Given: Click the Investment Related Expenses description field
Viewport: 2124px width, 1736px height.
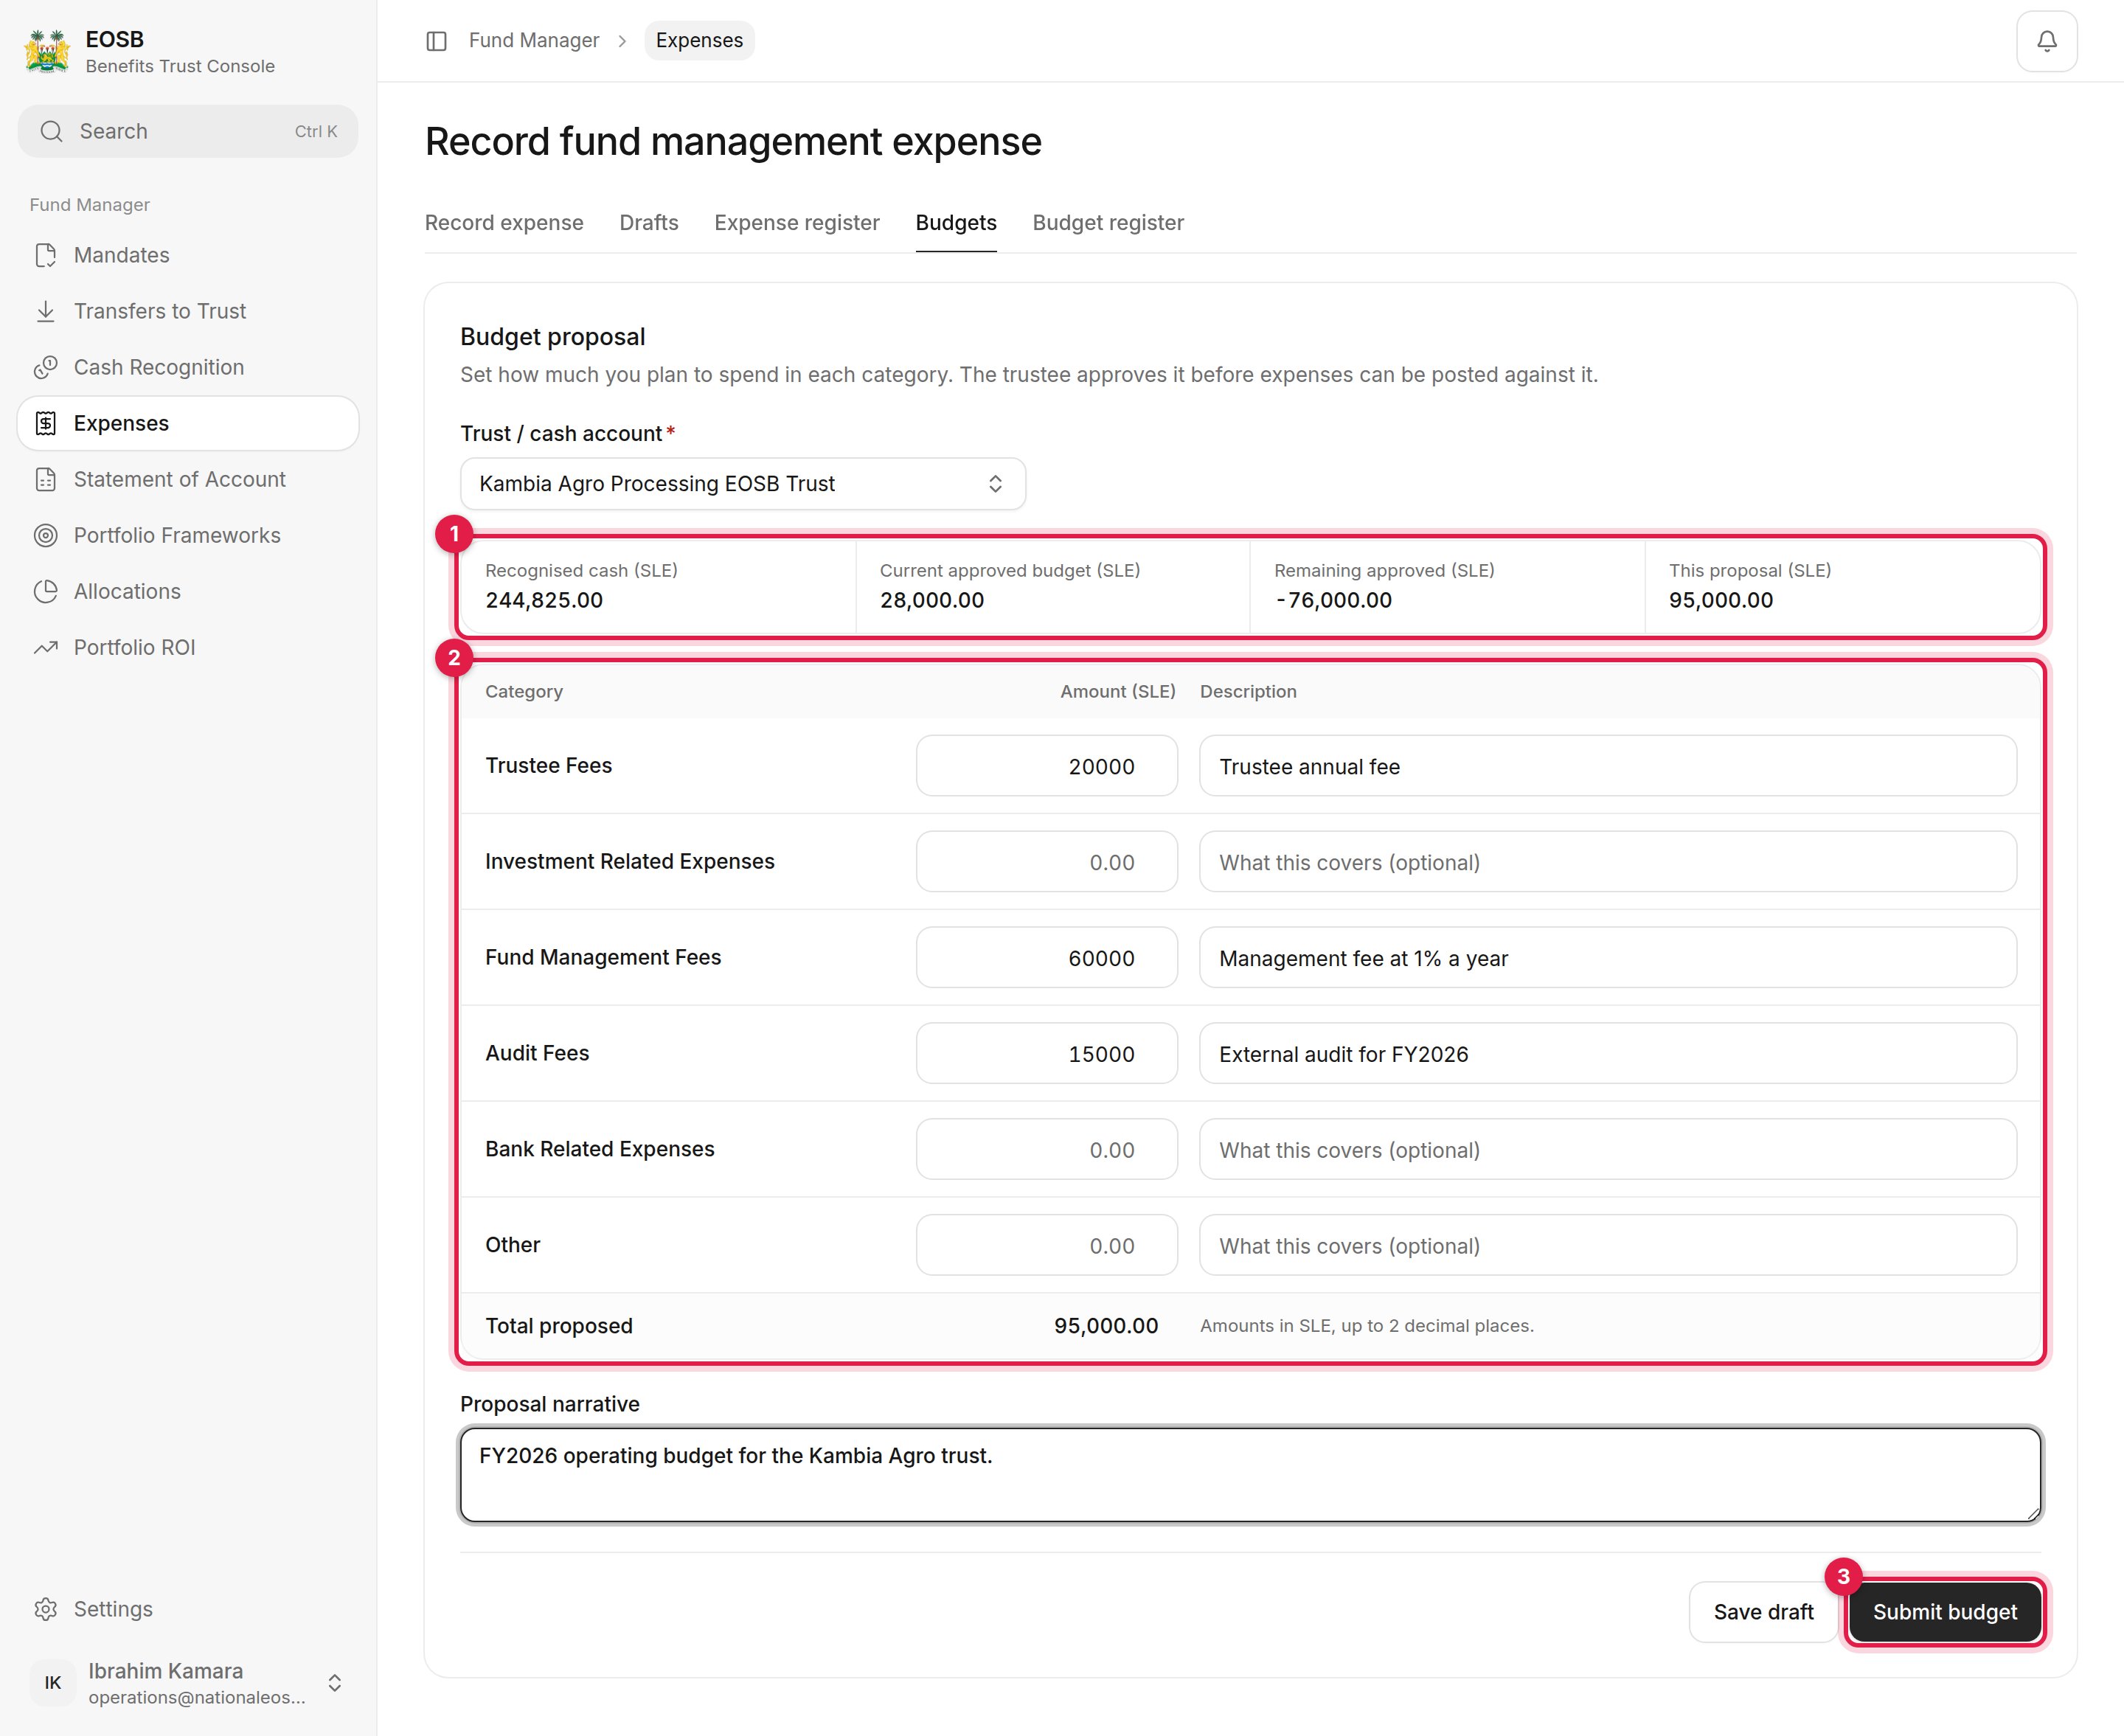Looking at the screenshot, I should coord(1608,862).
